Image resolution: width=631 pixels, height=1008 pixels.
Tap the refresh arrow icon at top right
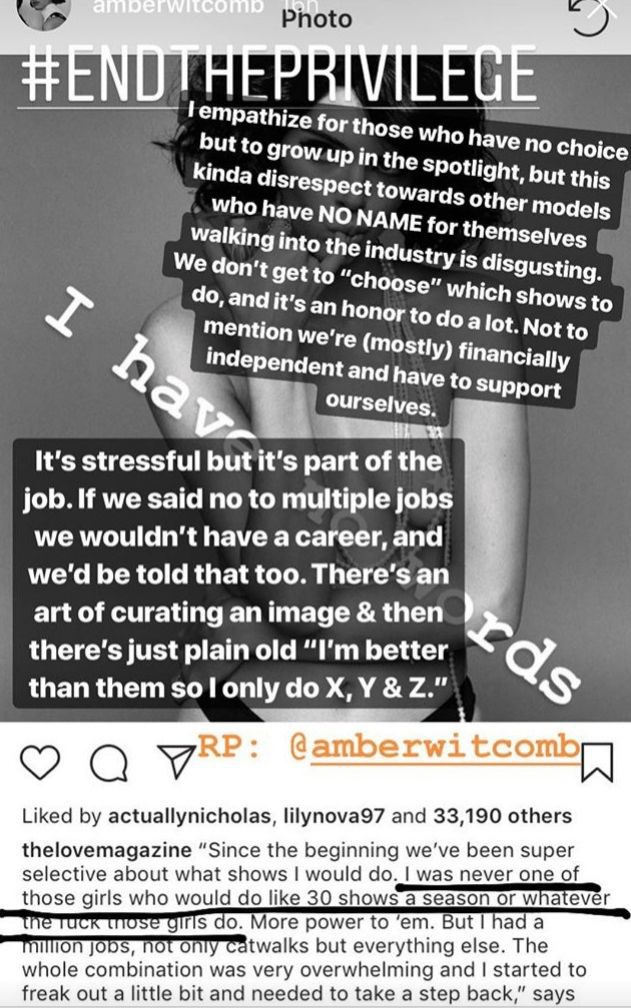(x=591, y=17)
